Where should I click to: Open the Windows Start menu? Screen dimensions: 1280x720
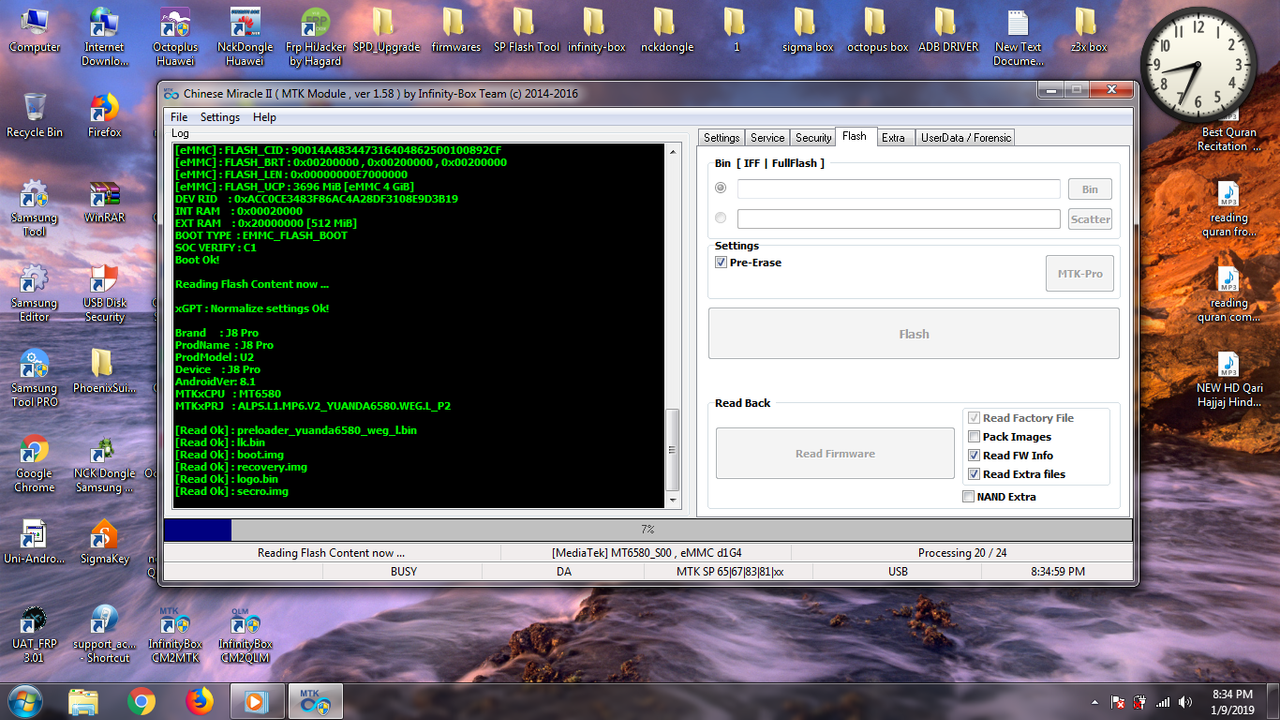(24, 701)
